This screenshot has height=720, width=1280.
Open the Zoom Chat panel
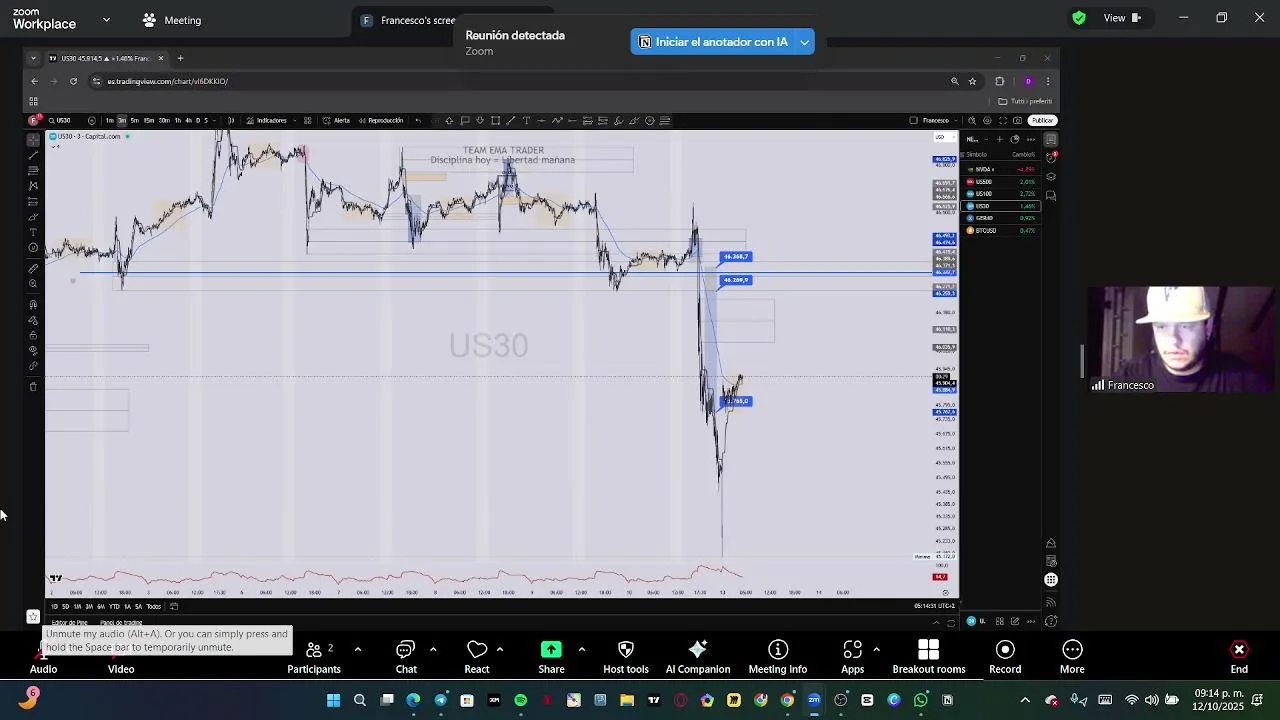tap(406, 657)
